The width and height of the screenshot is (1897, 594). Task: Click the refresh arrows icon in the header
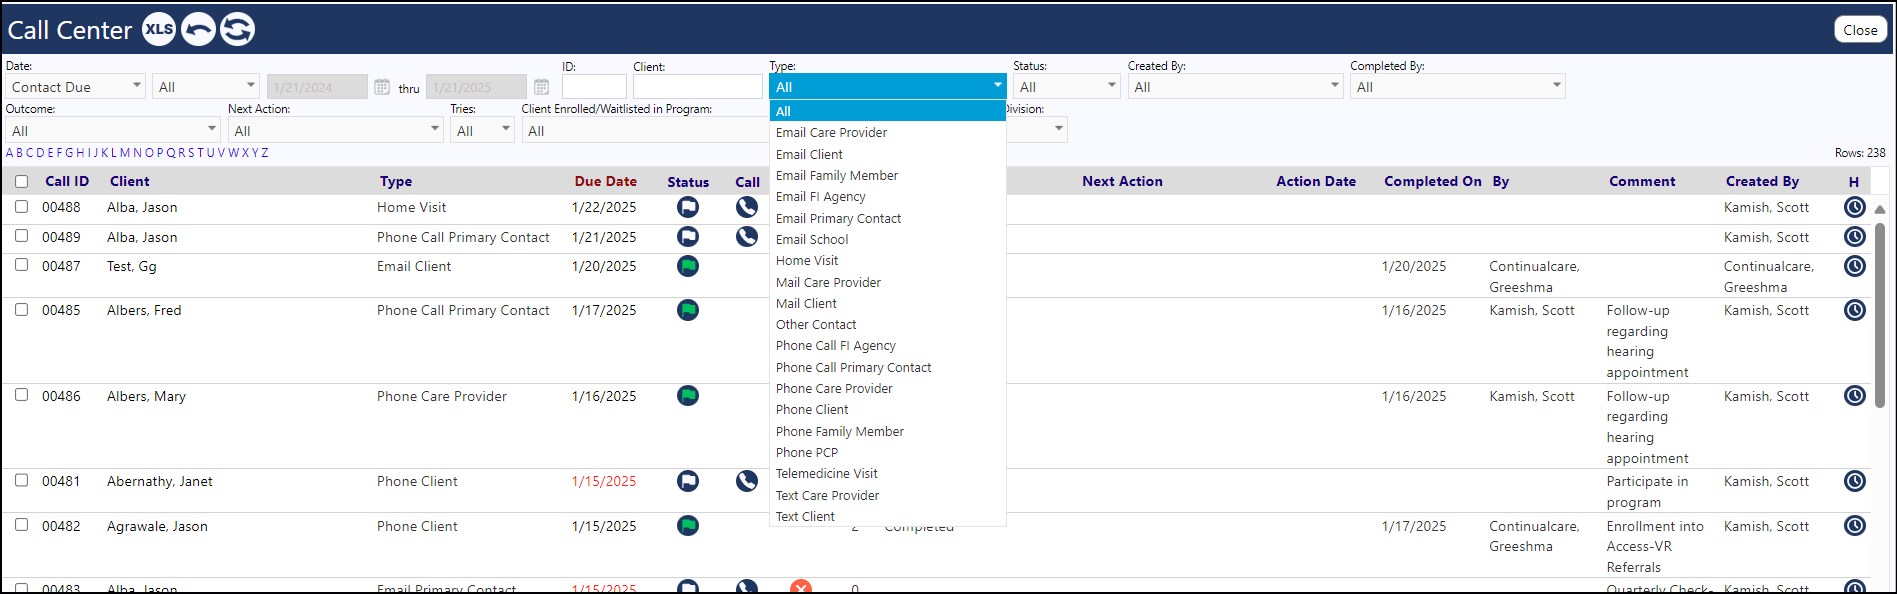pyautogui.click(x=237, y=29)
